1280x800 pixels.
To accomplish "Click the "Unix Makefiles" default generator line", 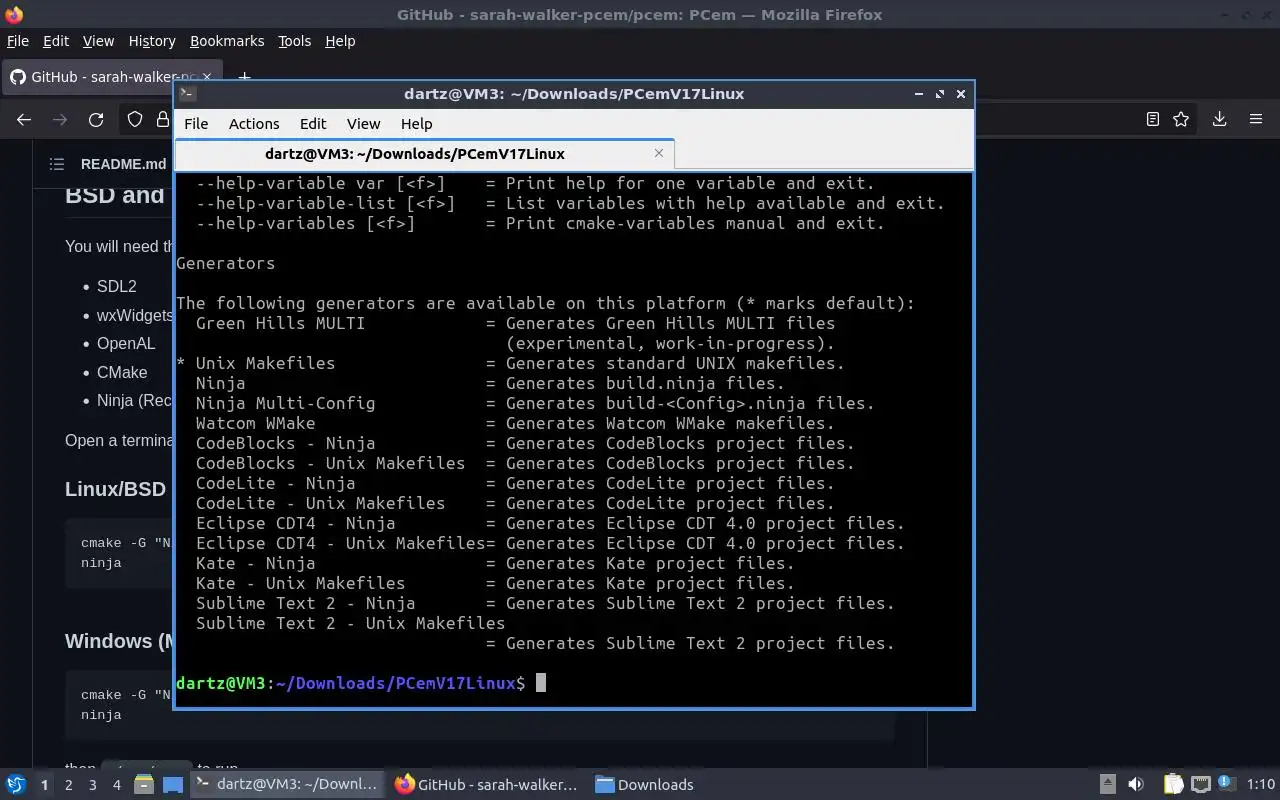I will click(x=510, y=363).
